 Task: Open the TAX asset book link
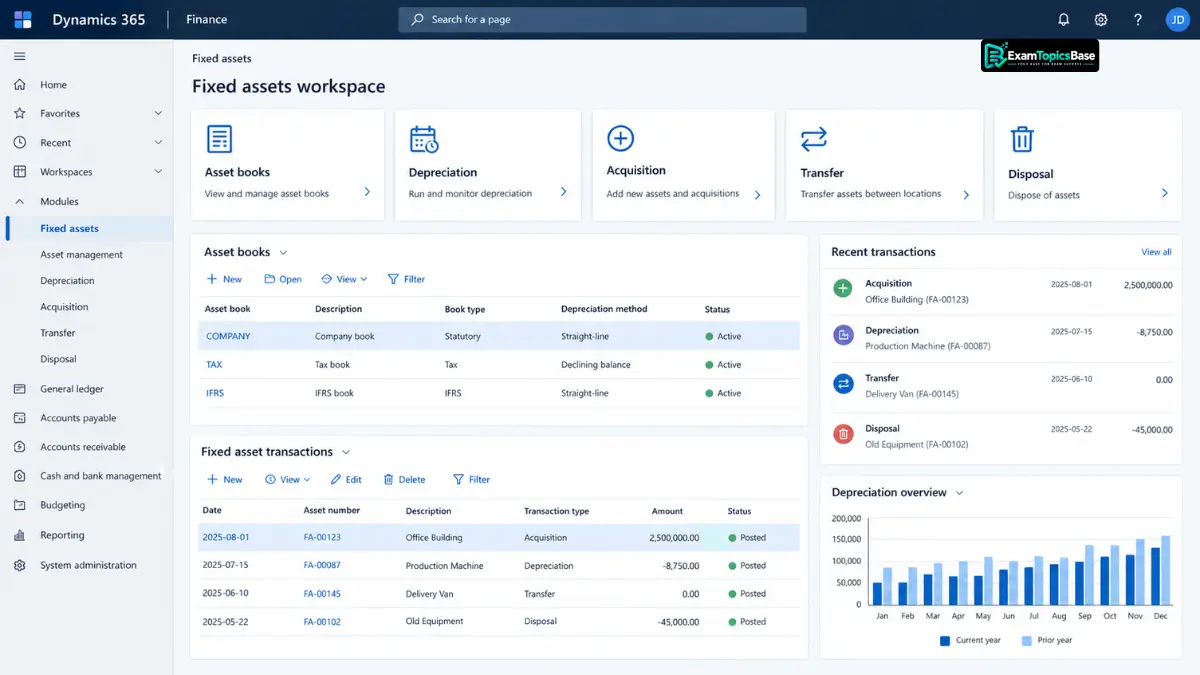214,365
